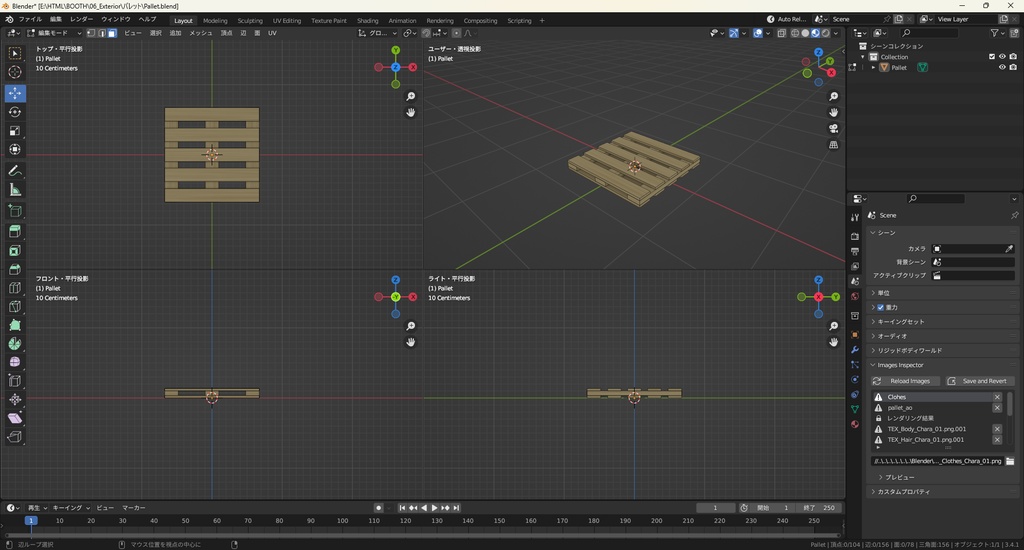Select the Annotate pencil tool
Viewport: 1024px width, 550px height.
tap(15, 171)
